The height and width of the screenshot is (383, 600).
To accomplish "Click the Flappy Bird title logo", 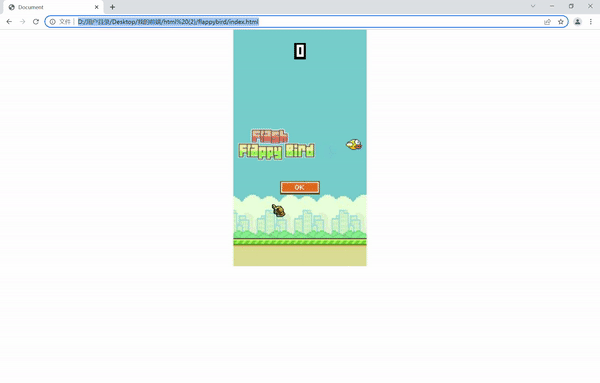I will 277,144.
